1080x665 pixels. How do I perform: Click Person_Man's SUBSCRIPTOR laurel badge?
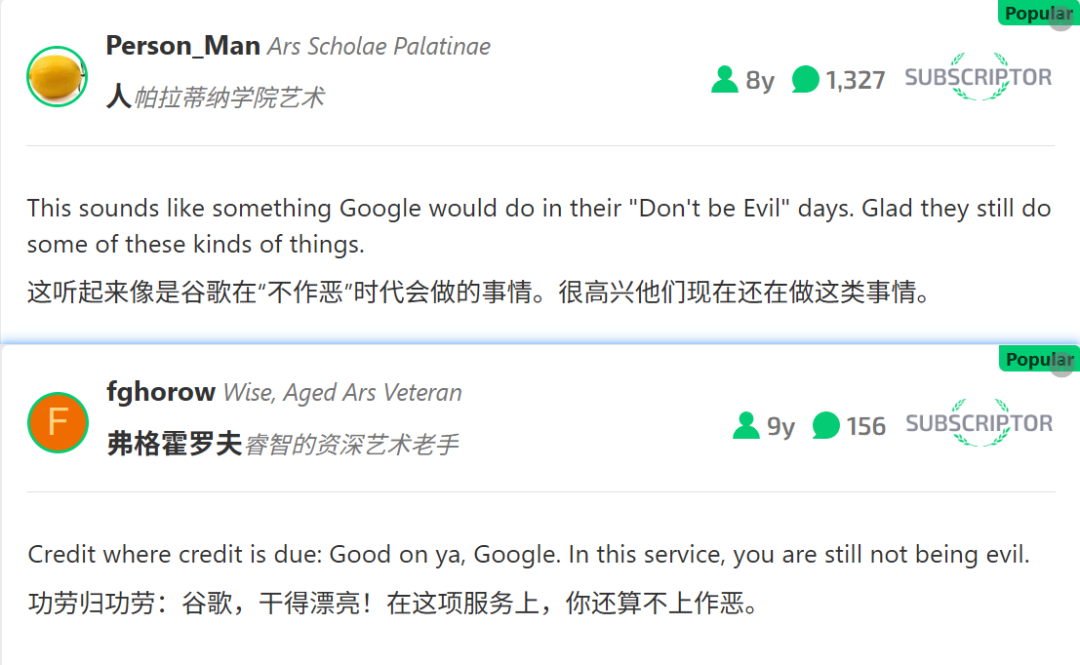(978, 77)
